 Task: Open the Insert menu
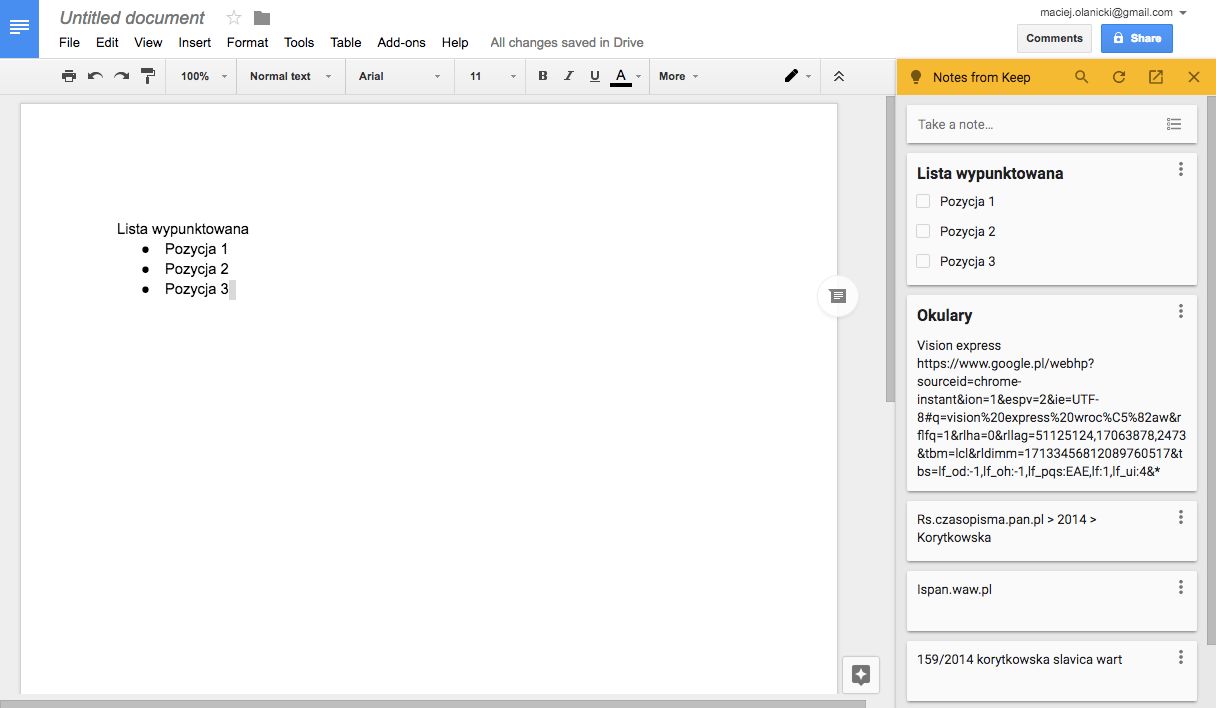tap(194, 42)
